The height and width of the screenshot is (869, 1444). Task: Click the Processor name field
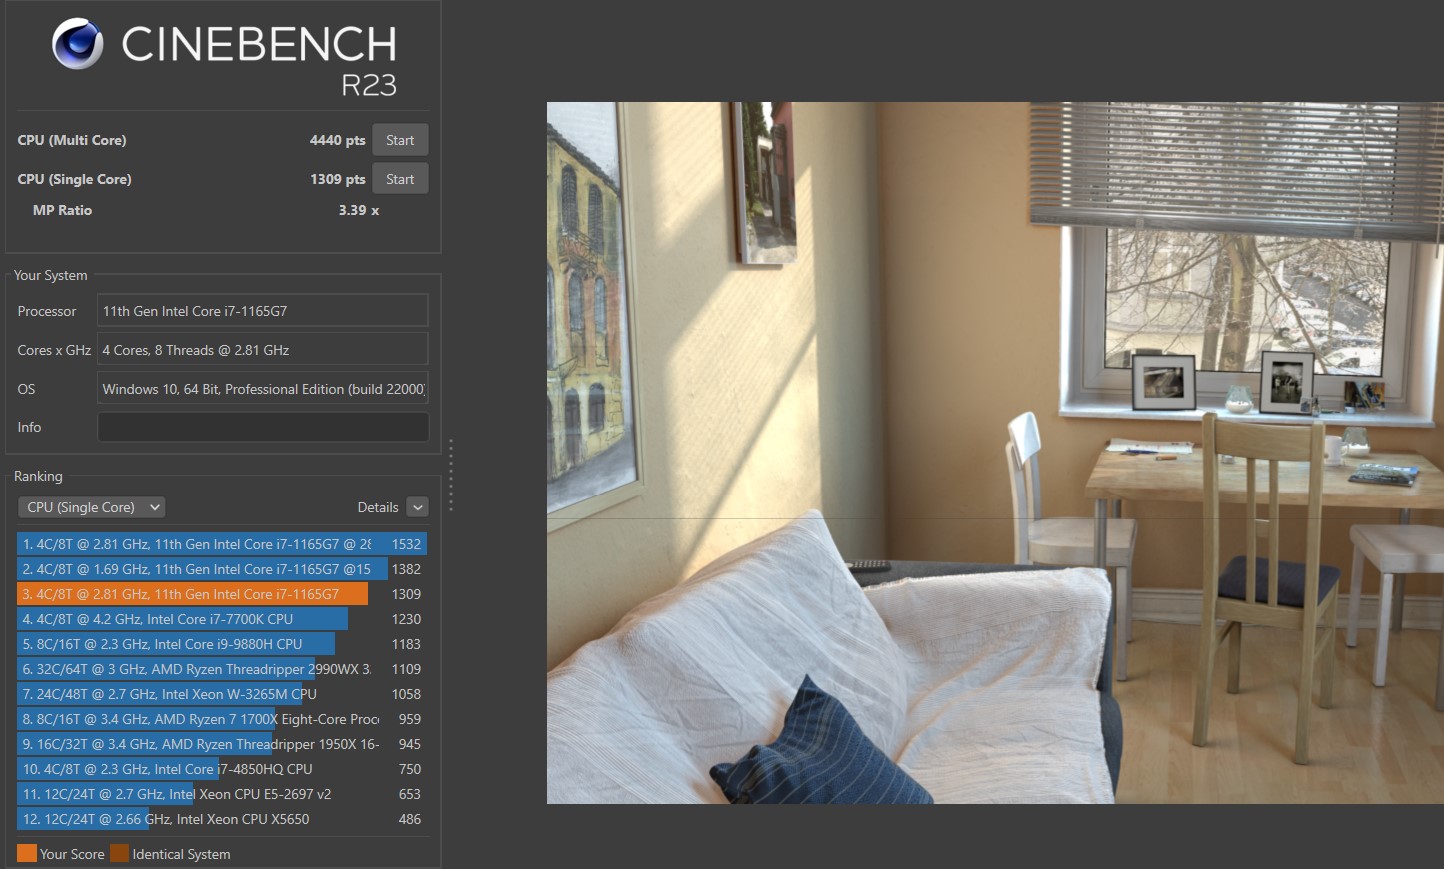(262, 311)
